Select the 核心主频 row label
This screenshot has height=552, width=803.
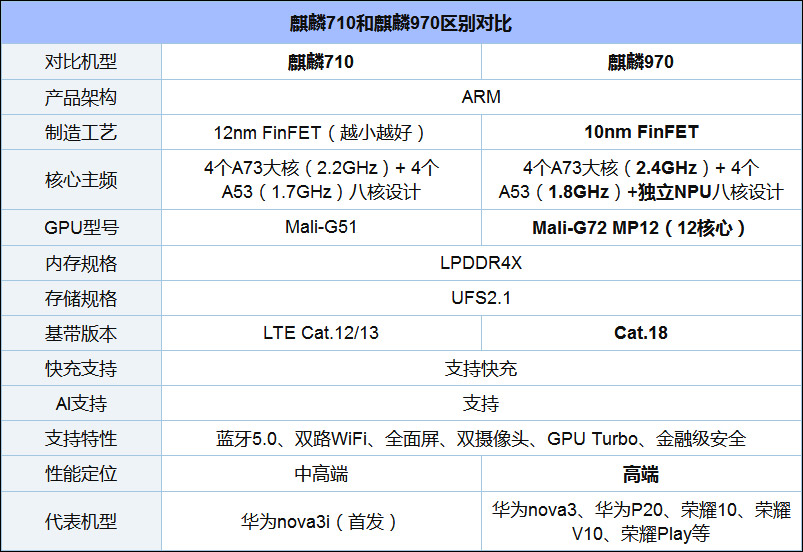81,180
